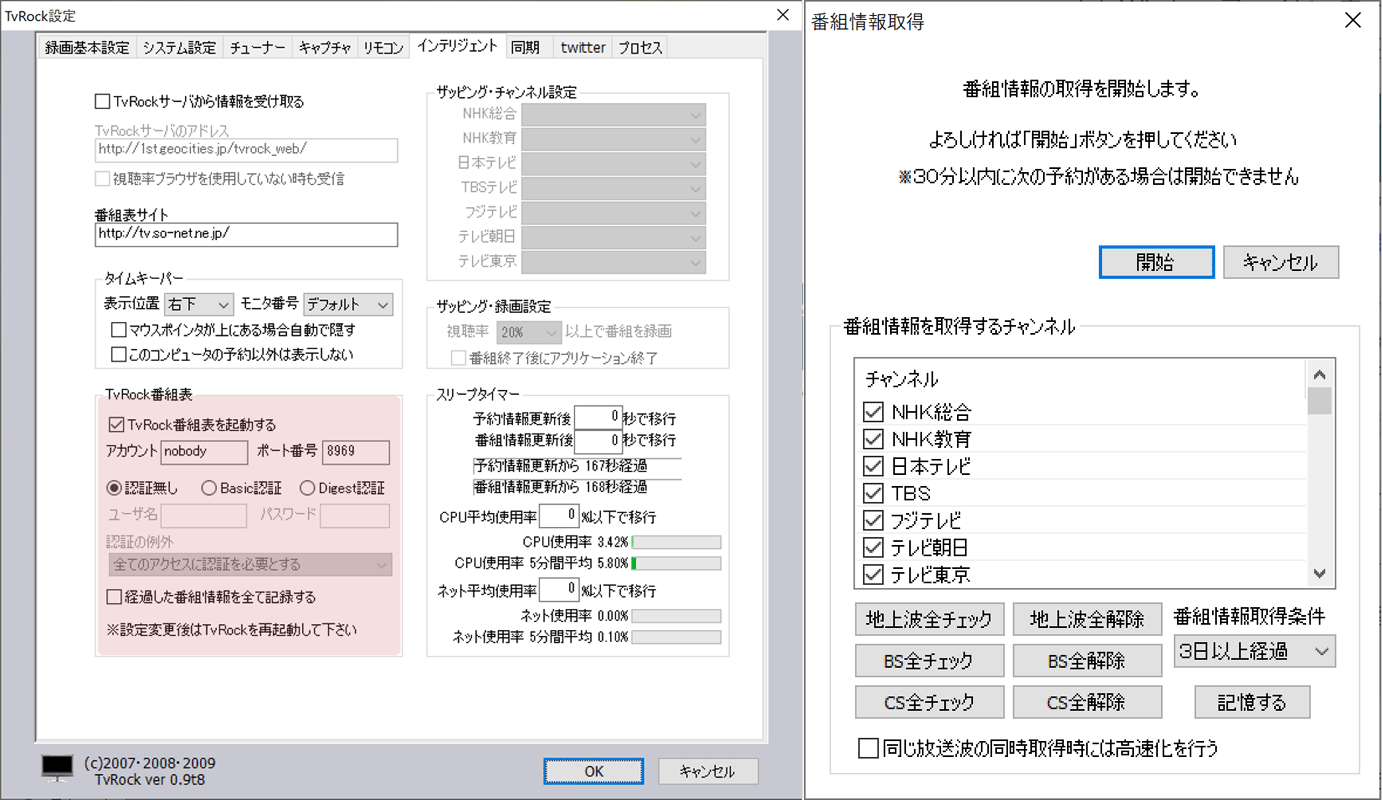1382x800 pixels.
Task: Click CPU使用率 progress bar
Action: tap(676, 542)
